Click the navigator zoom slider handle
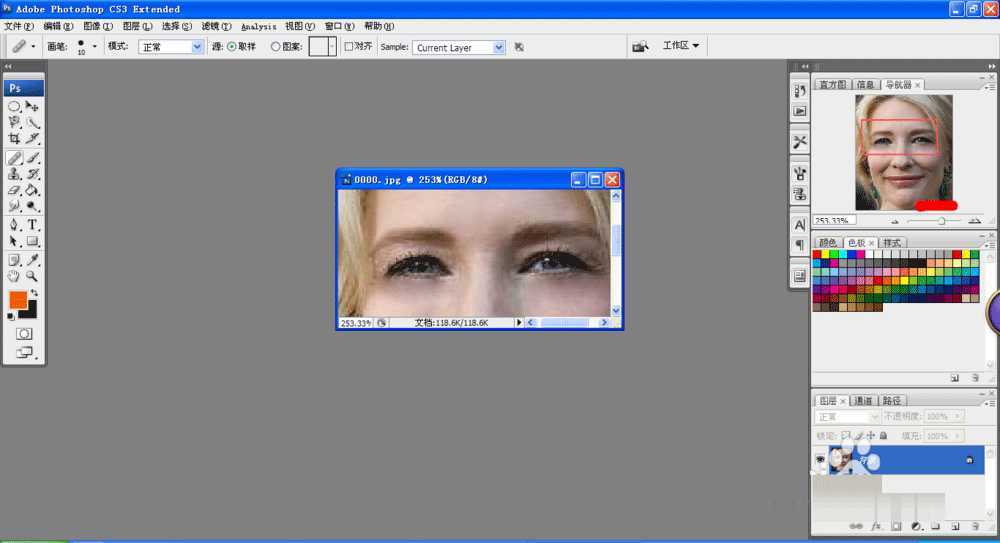The image size is (1000, 543). 941,221
